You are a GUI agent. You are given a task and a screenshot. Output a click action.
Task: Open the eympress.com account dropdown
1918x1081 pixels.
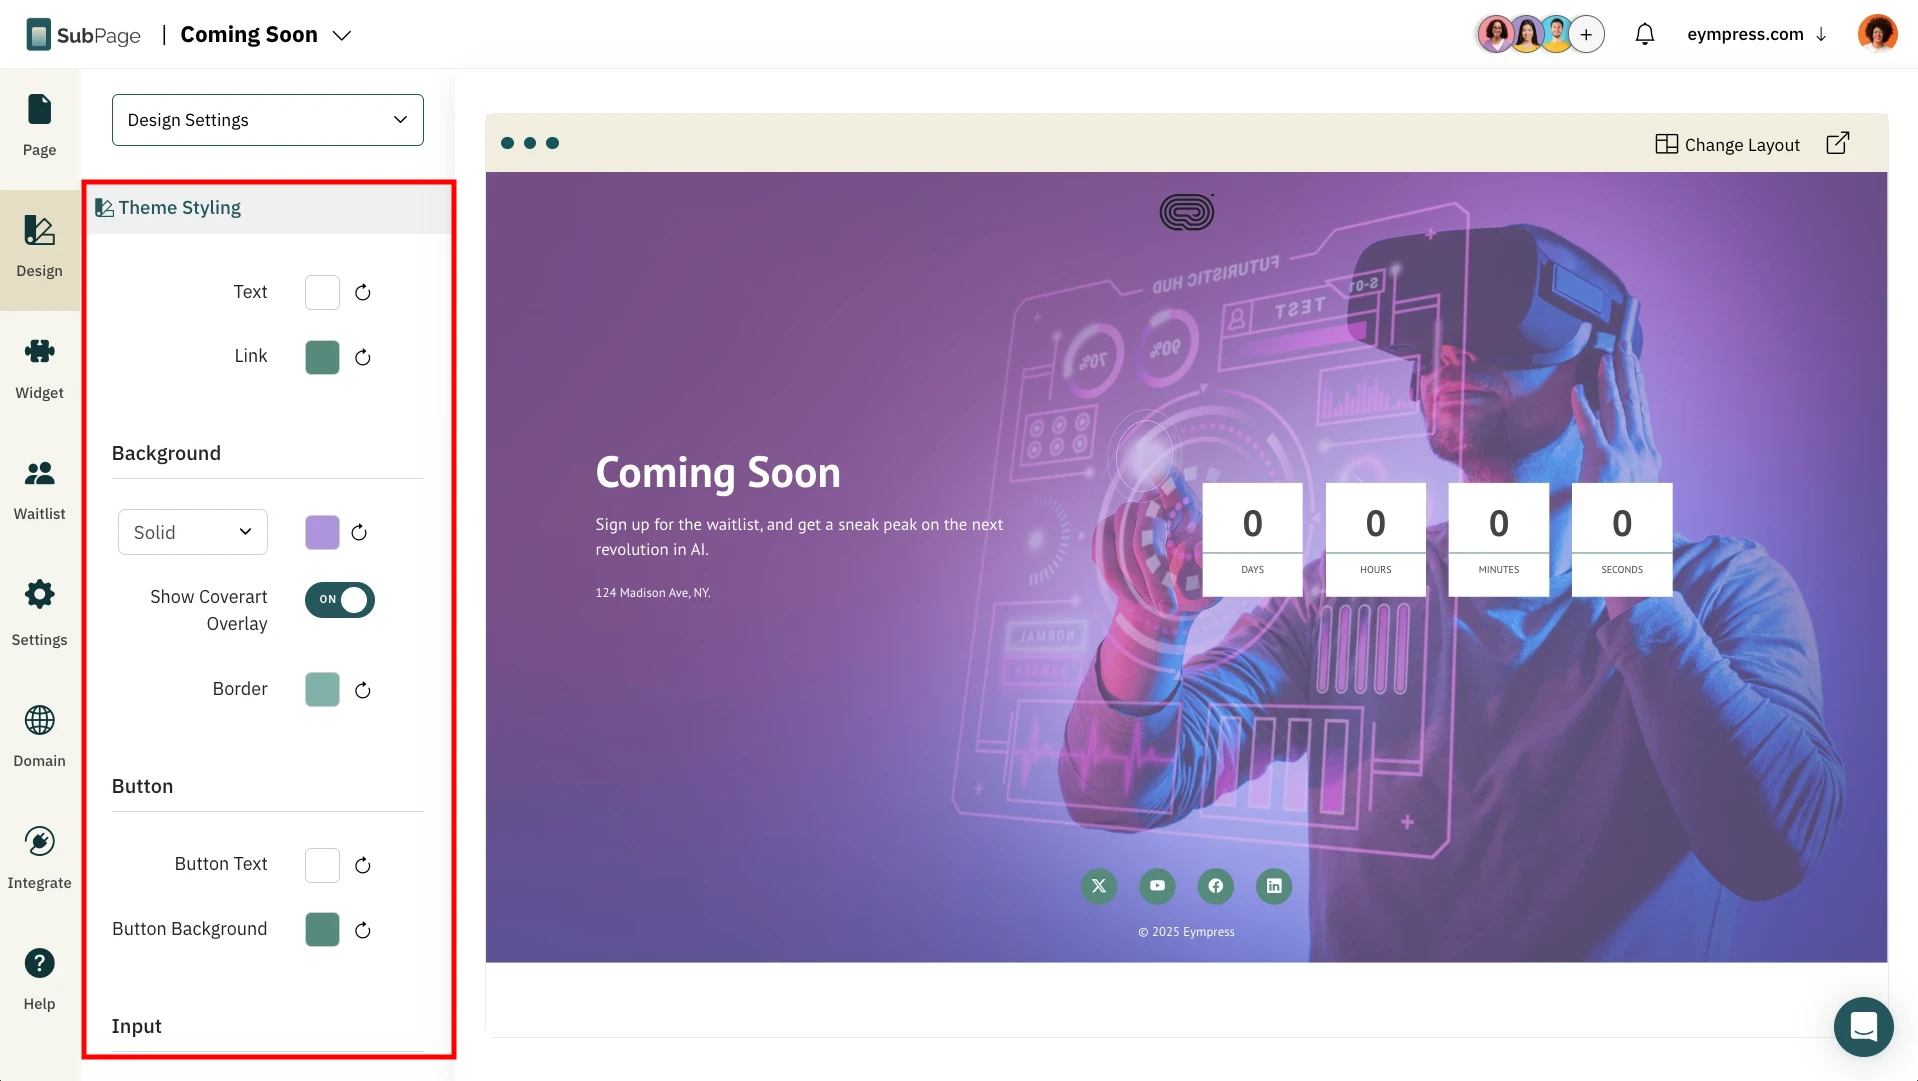click(x=1756, y=34)
